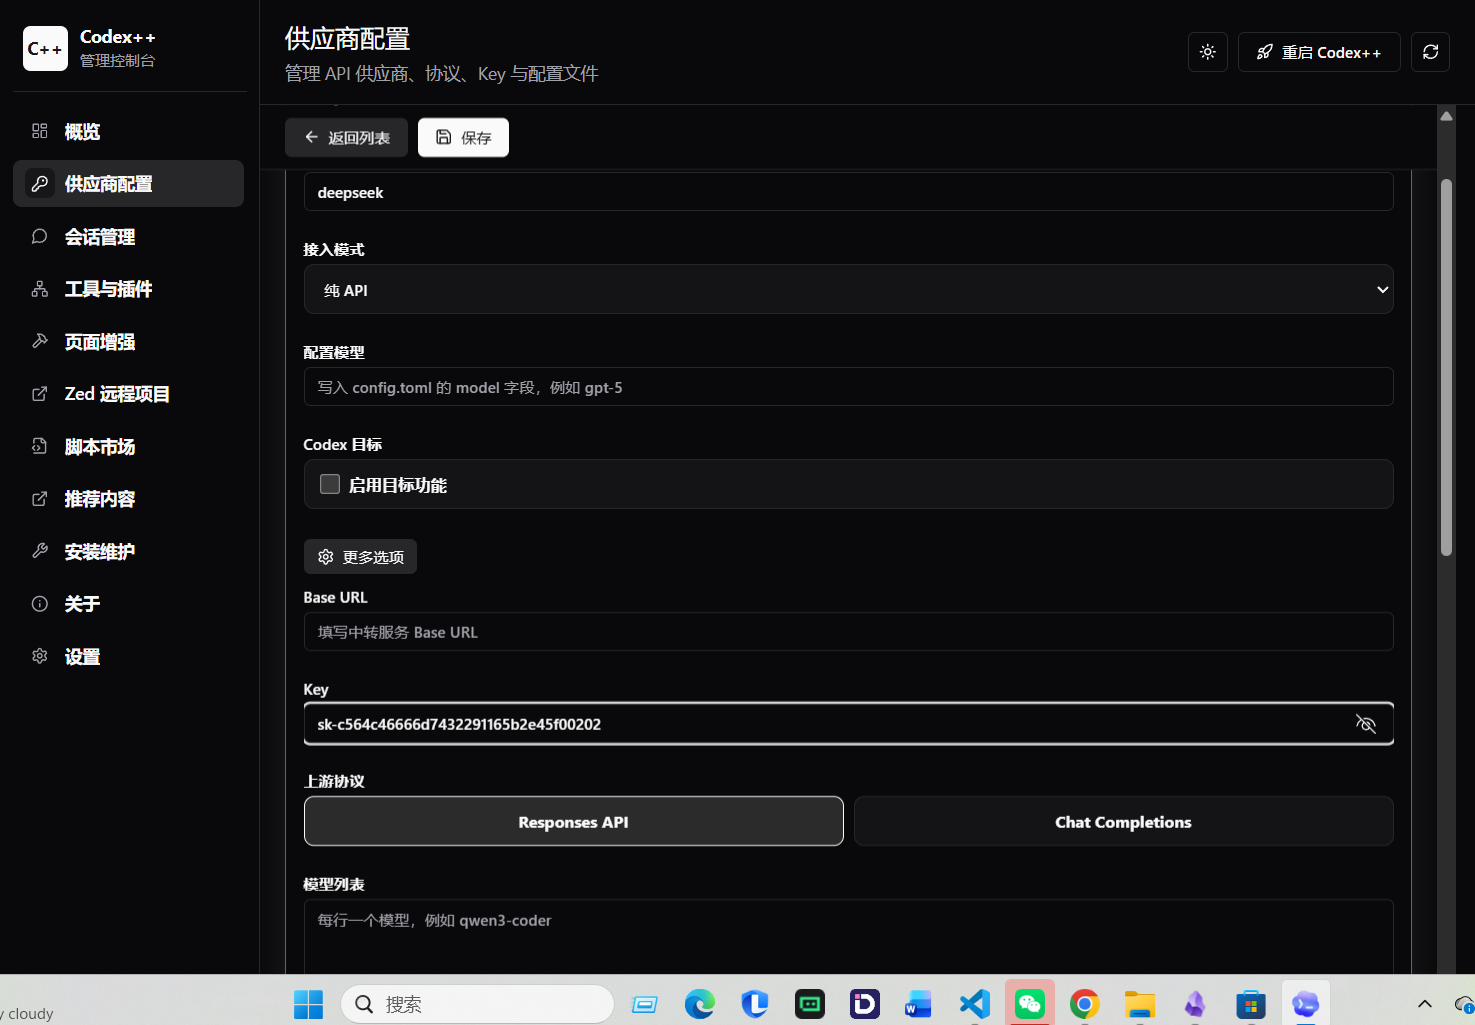The width and height of the screenshot is (1475, 1025).
Task: Click the purple D taskbar icon
Action: 865,1004
